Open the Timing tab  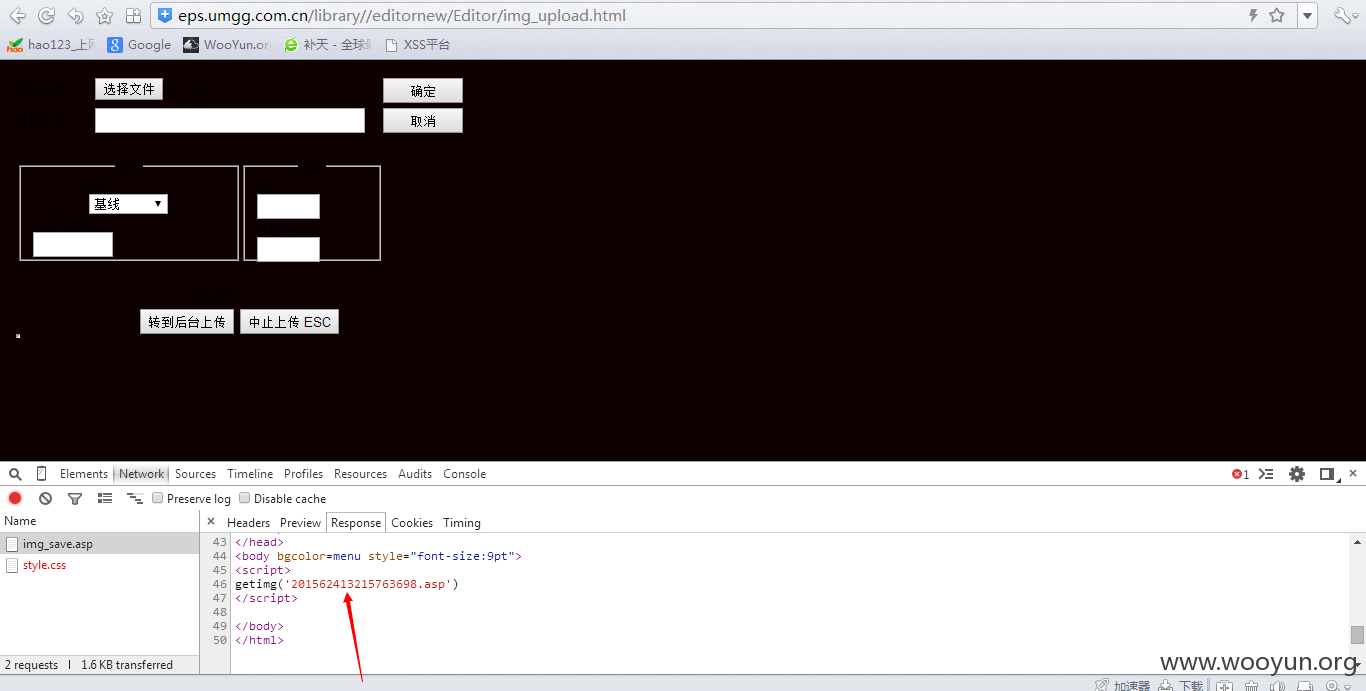click(x=462, y=523)
